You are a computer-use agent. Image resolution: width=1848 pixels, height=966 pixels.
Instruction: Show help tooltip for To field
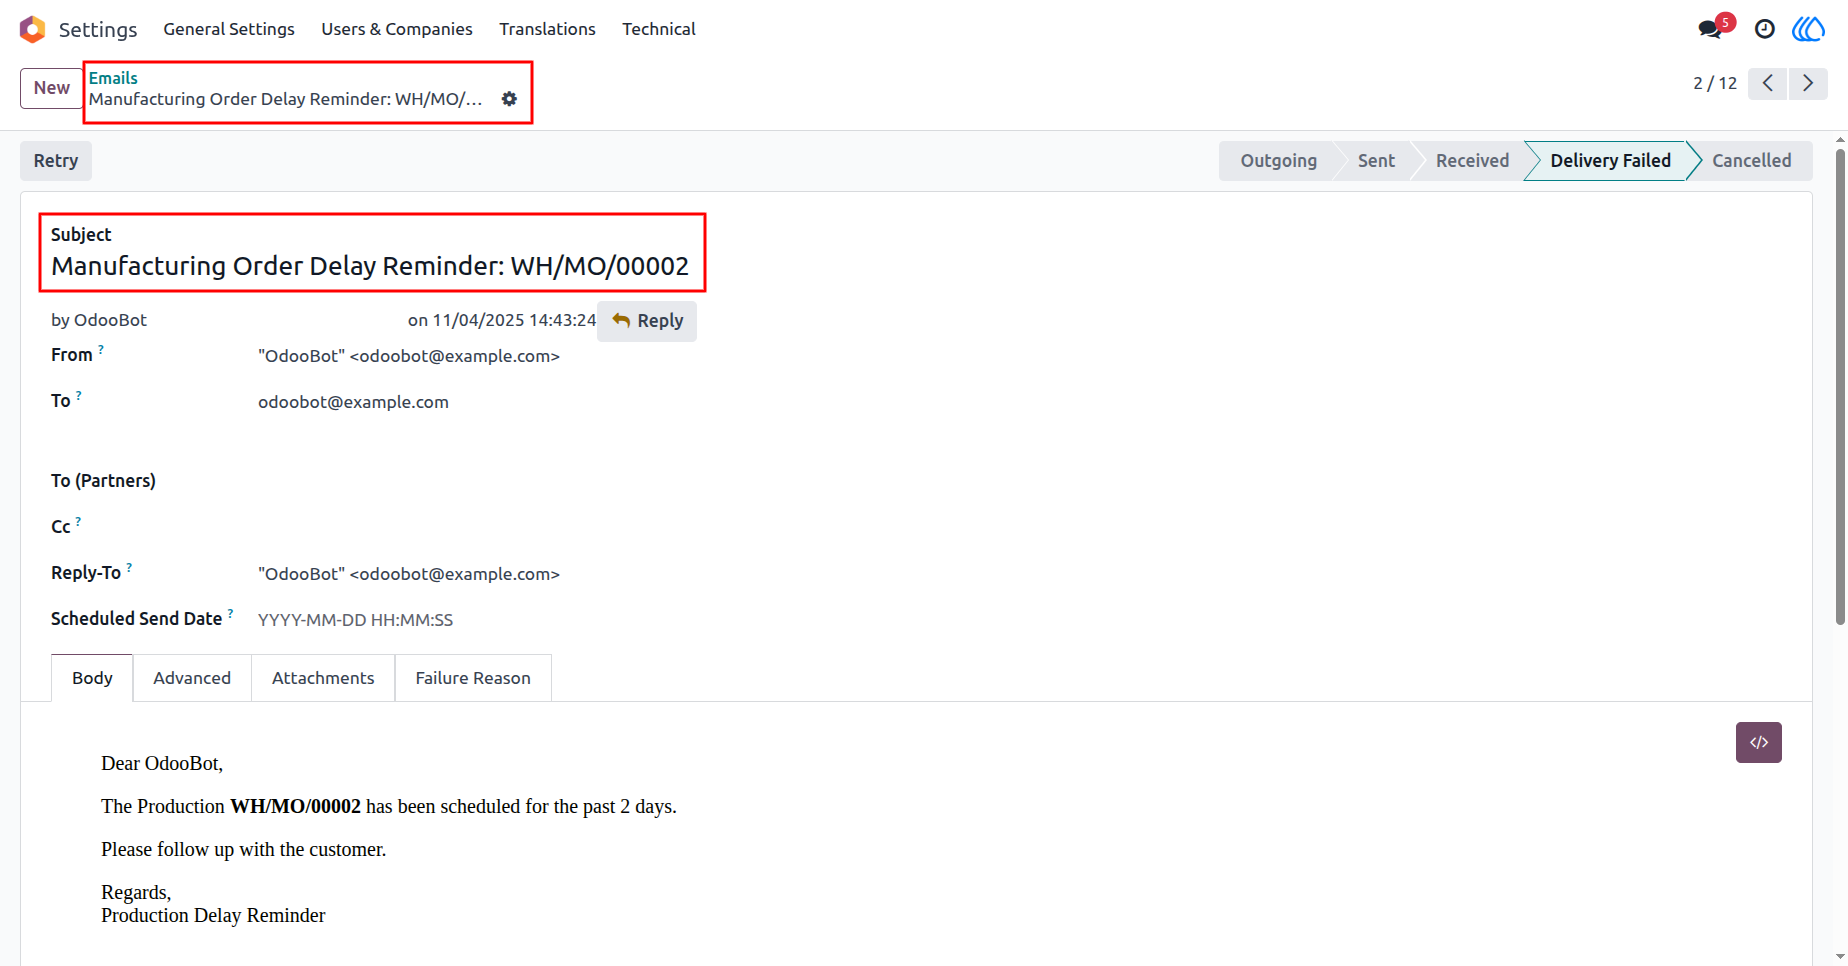79,396
